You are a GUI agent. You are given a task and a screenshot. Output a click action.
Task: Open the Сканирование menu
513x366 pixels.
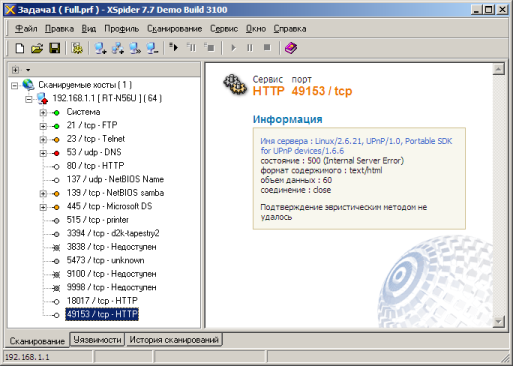click(x=175, y=29)
